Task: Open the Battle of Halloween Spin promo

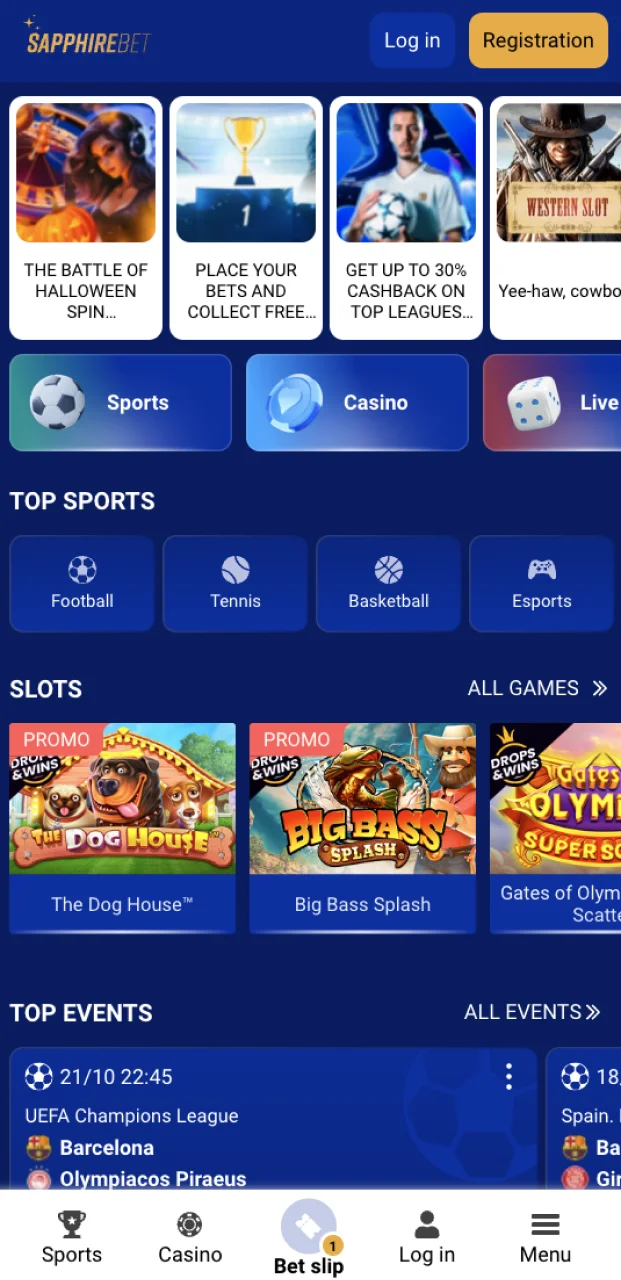Action: (x=86, y=218)
